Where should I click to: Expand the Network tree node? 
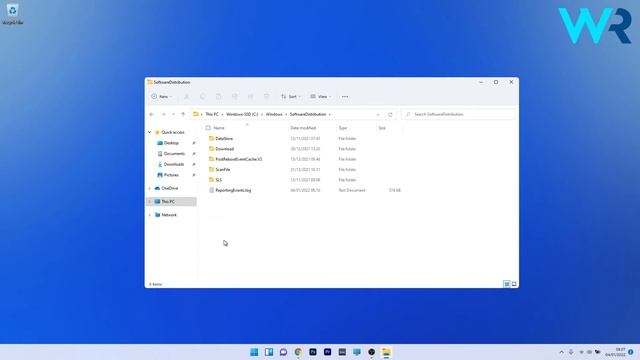(x=150, y=215)
